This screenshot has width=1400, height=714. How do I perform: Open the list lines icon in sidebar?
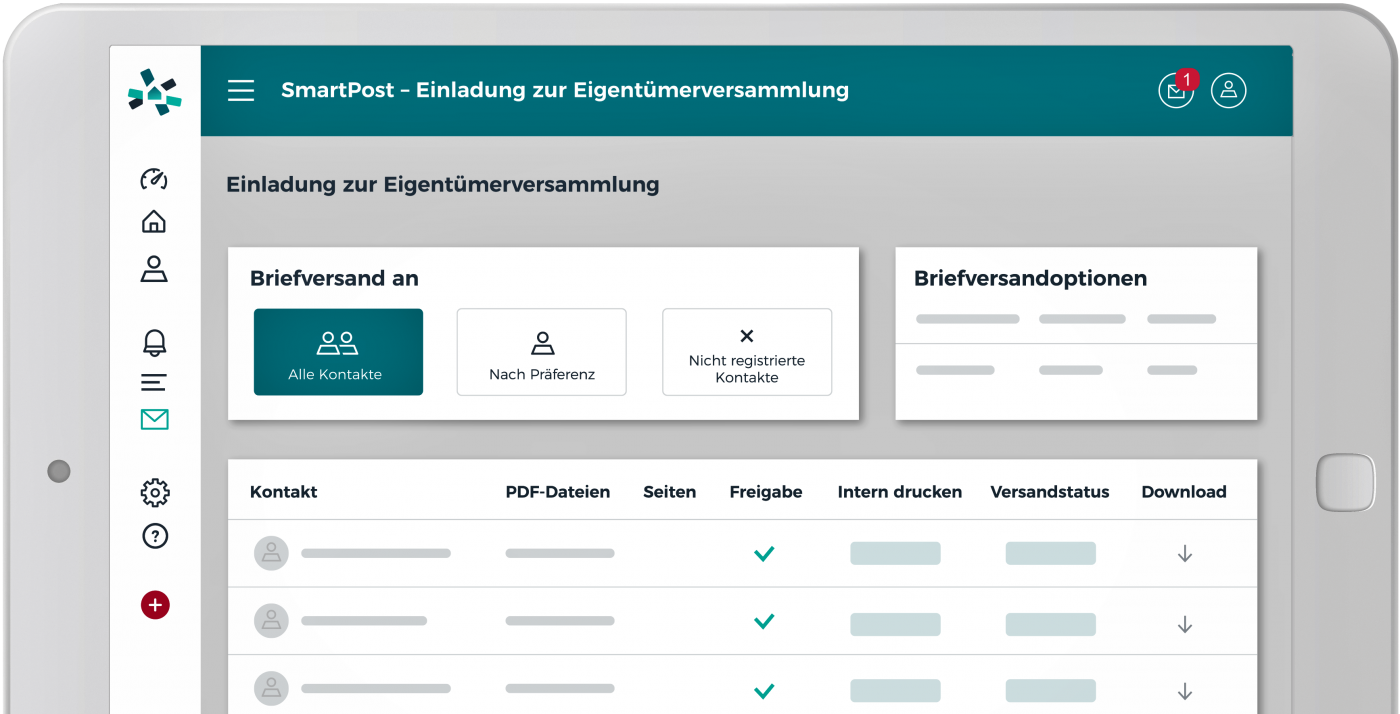point(154,382)
